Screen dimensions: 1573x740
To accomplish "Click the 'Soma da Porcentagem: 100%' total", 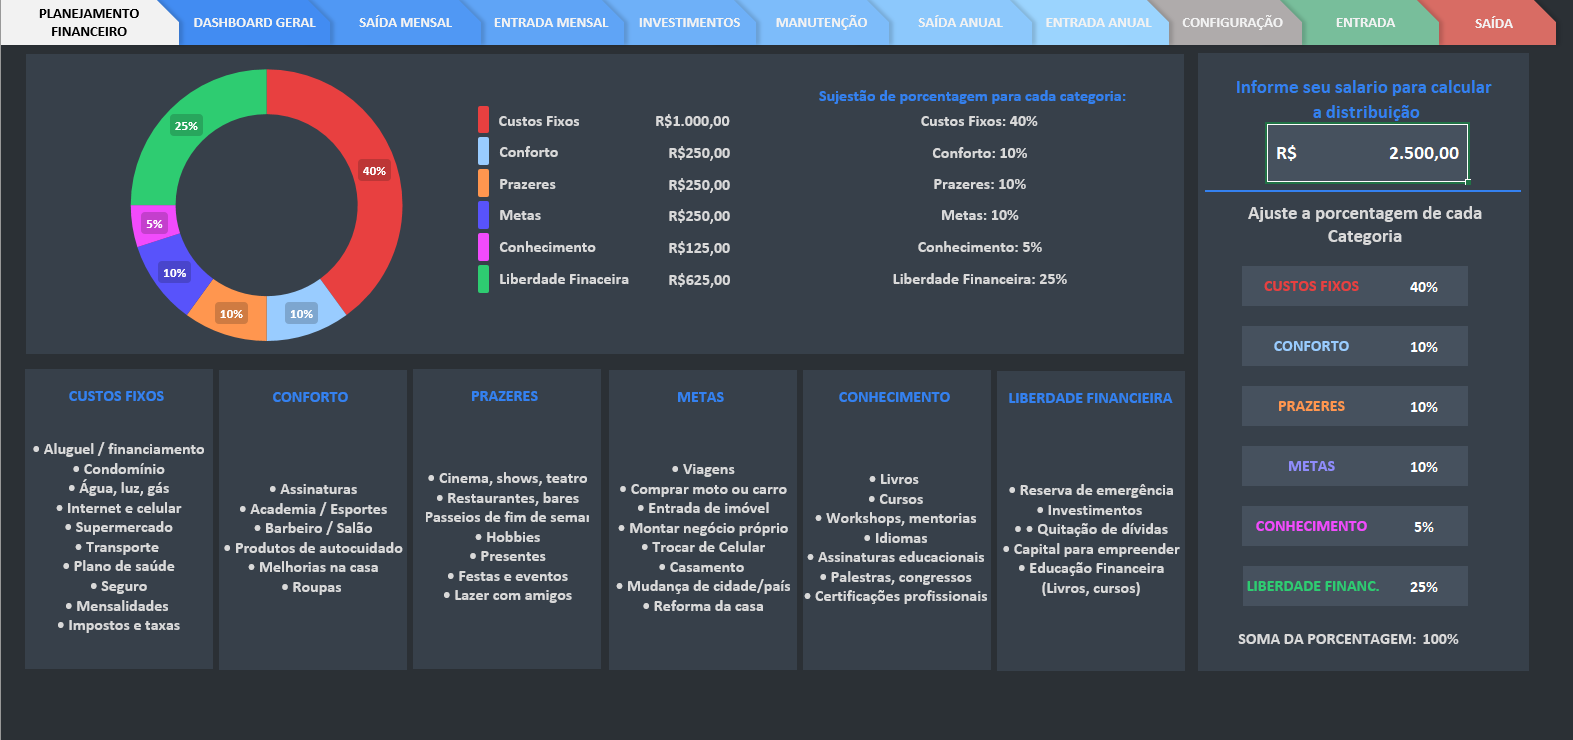I will coord(1348,639).
